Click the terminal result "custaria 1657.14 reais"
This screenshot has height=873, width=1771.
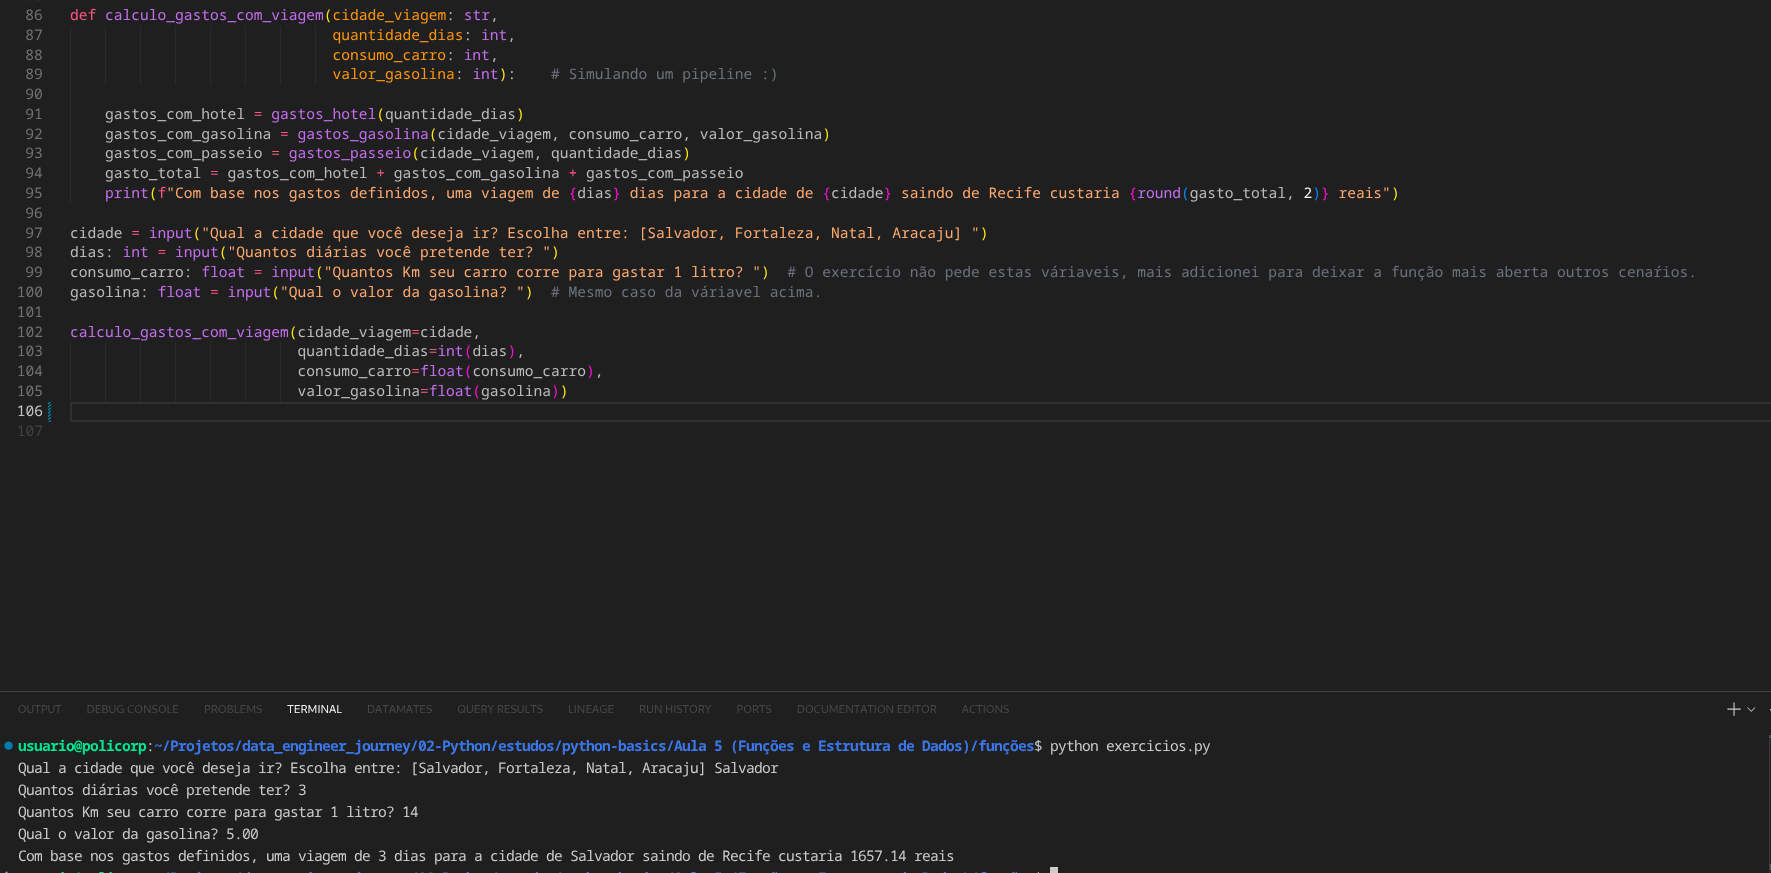[866, 856]
